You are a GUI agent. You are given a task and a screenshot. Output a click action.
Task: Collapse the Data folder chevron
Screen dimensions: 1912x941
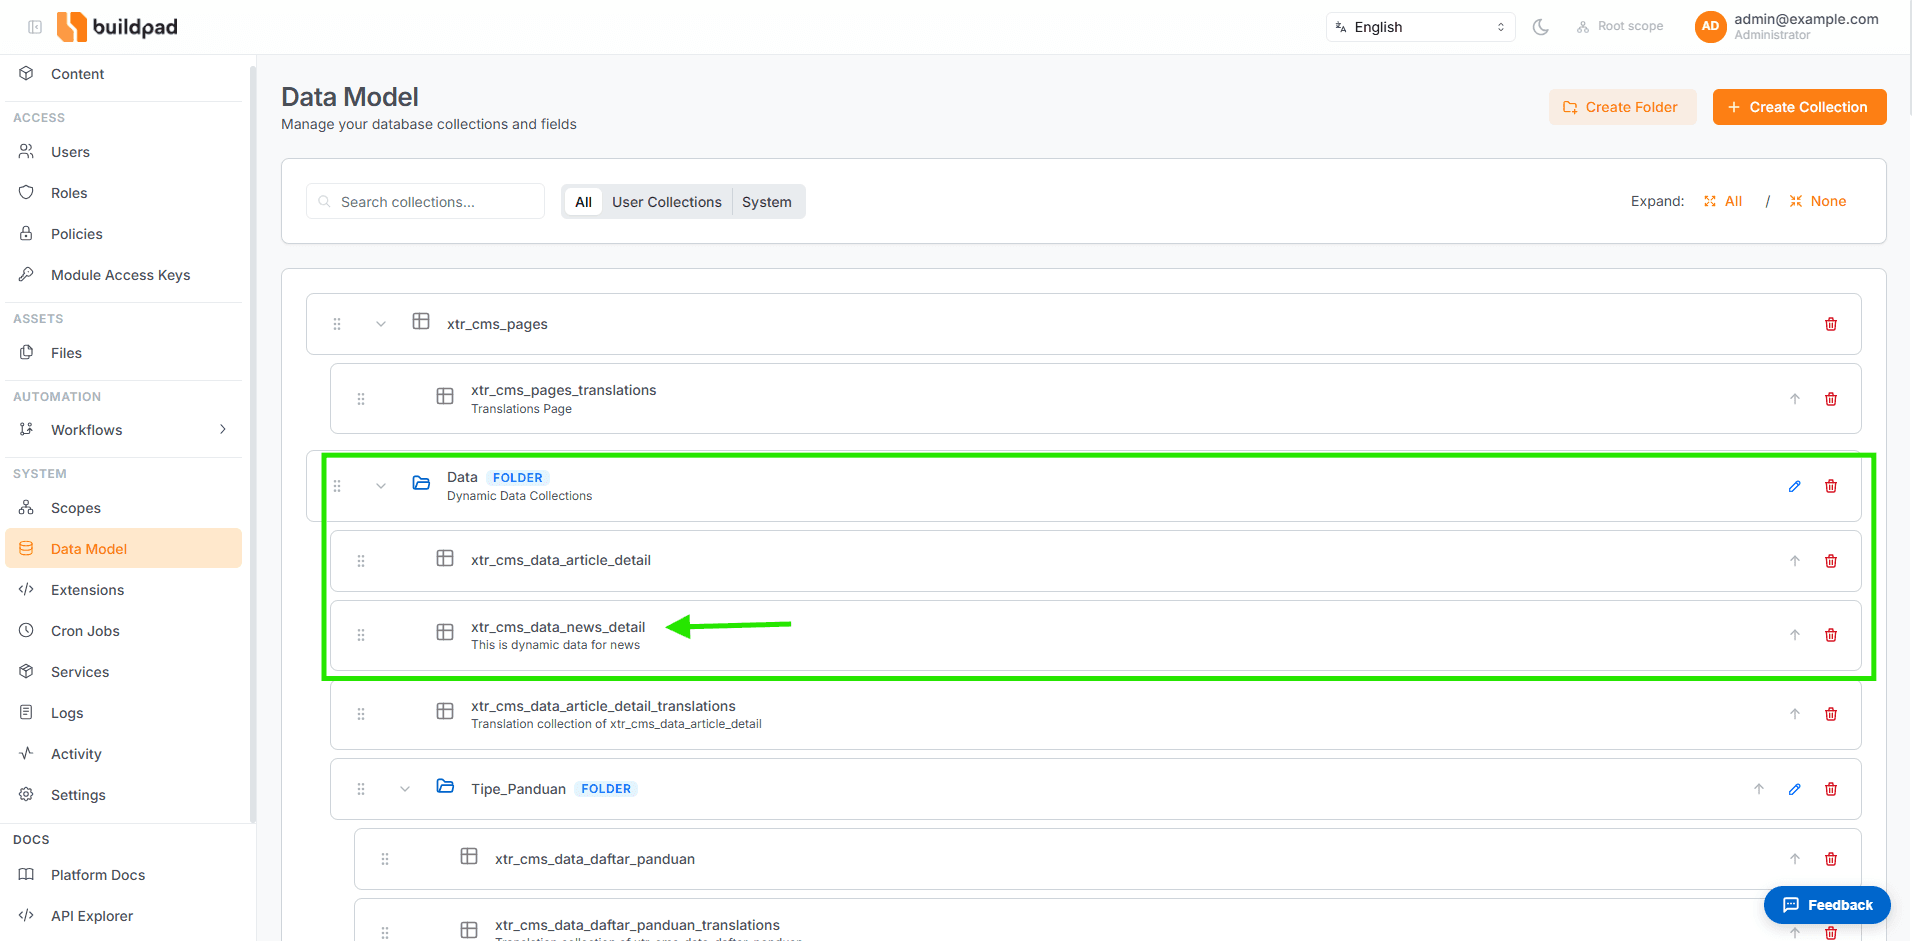(381, 486)
